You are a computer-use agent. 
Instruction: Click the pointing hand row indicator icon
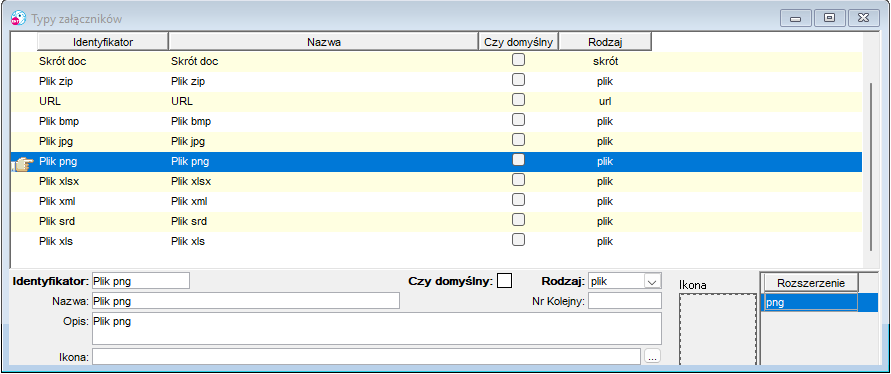click(x=23, y=163)
